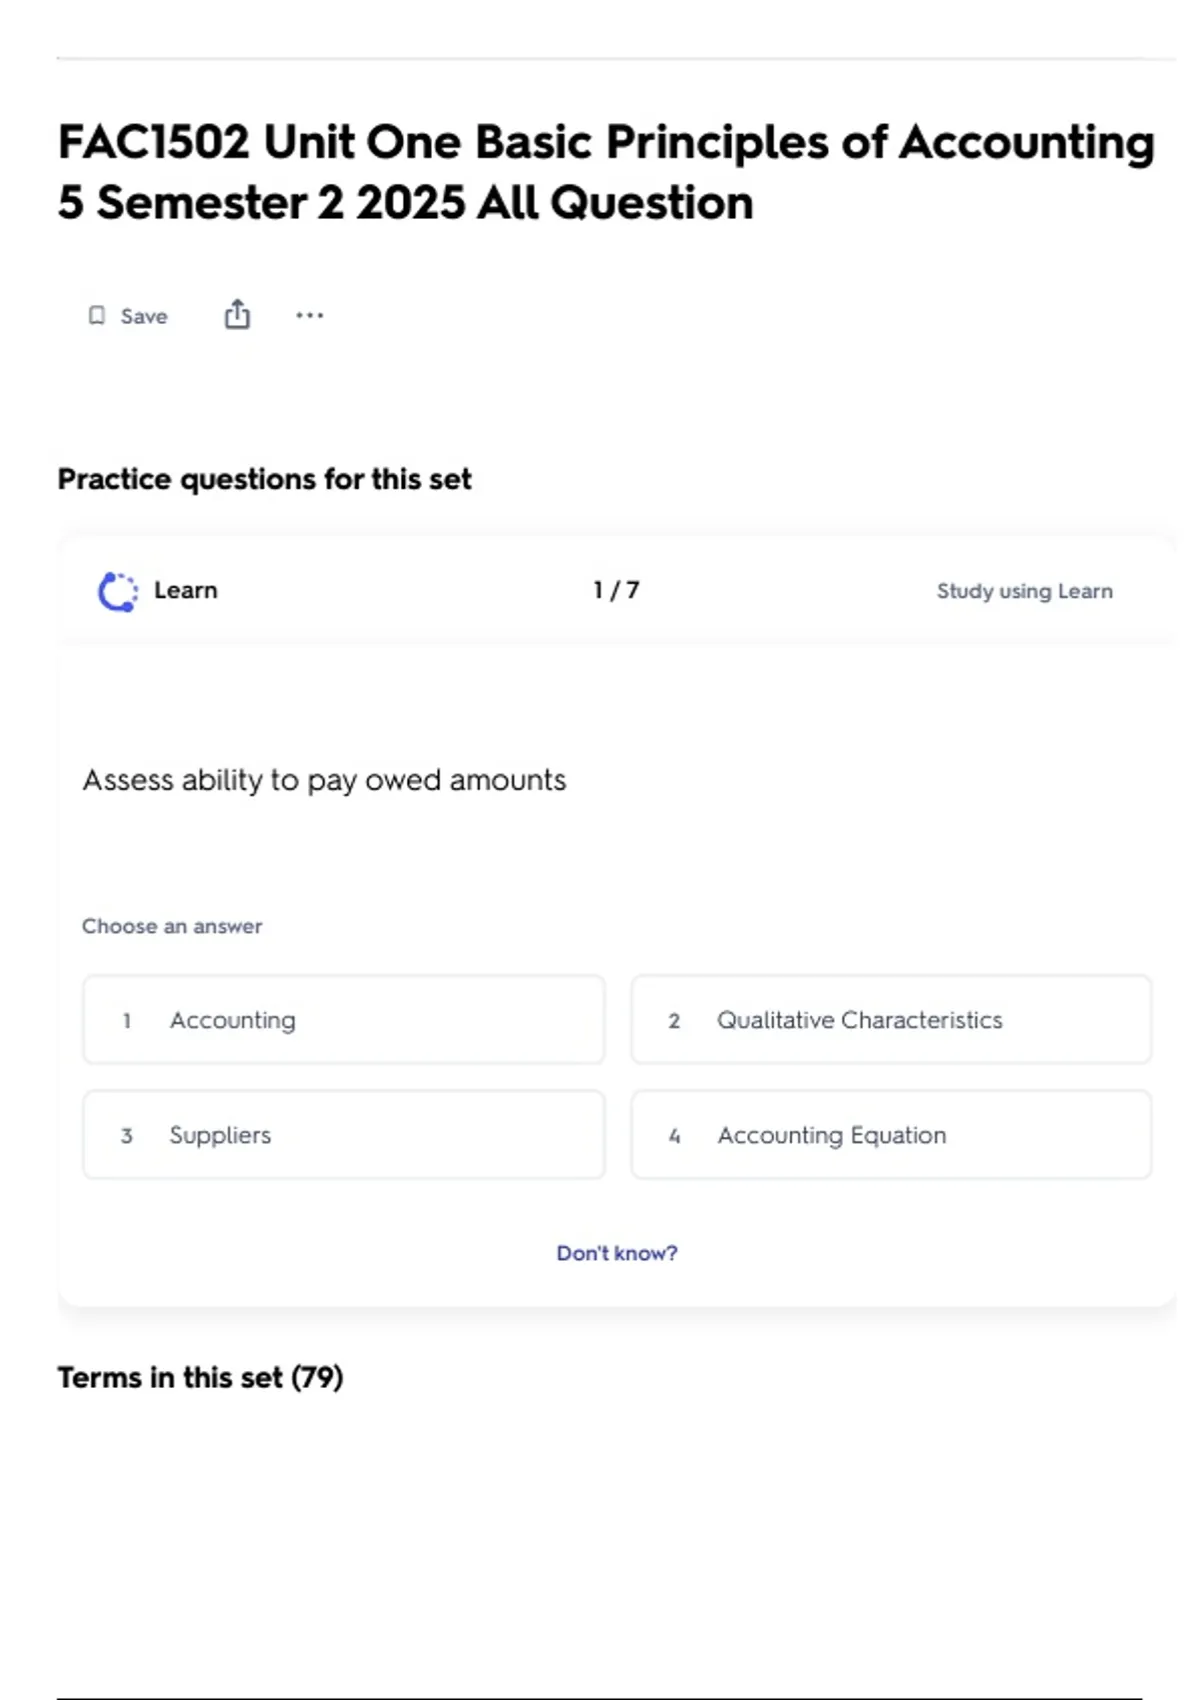Click the 1 / 7 progress counter

click(616, 591)
